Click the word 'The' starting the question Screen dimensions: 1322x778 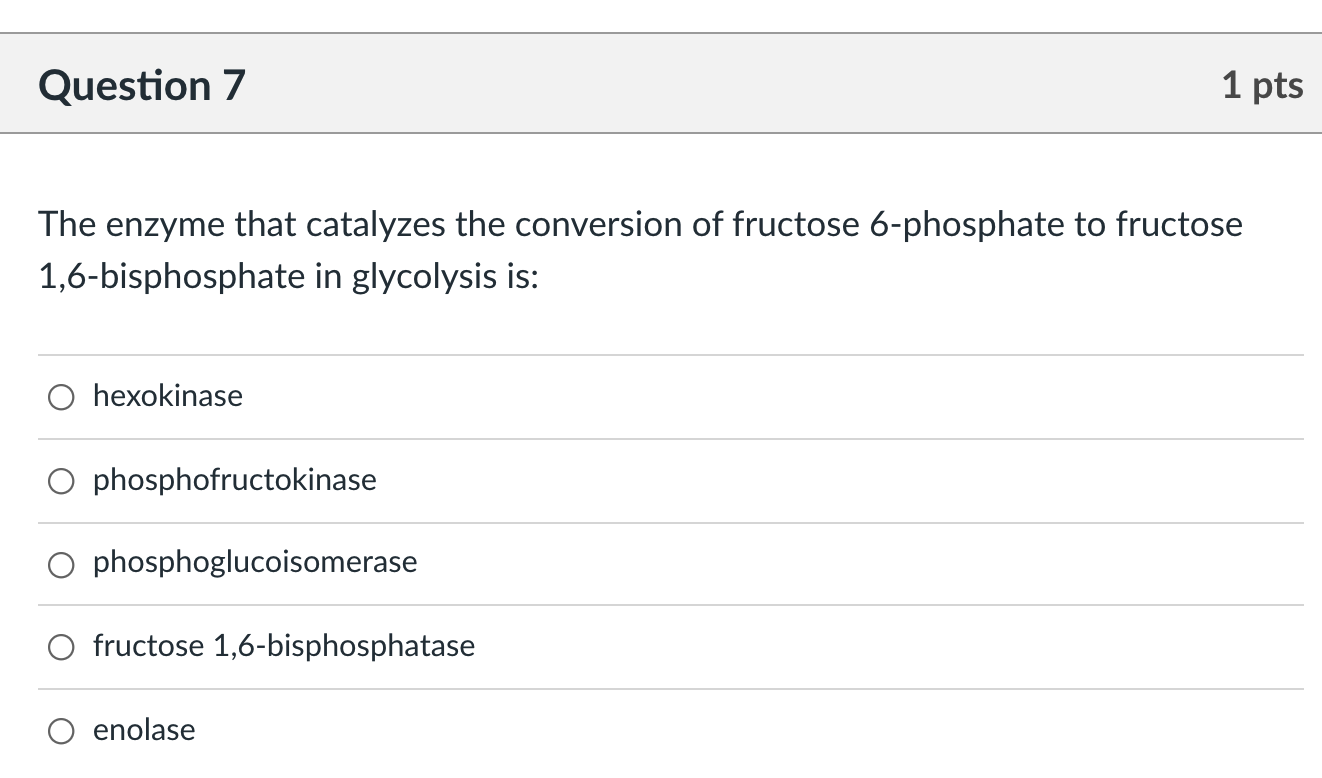pos(66,225)
